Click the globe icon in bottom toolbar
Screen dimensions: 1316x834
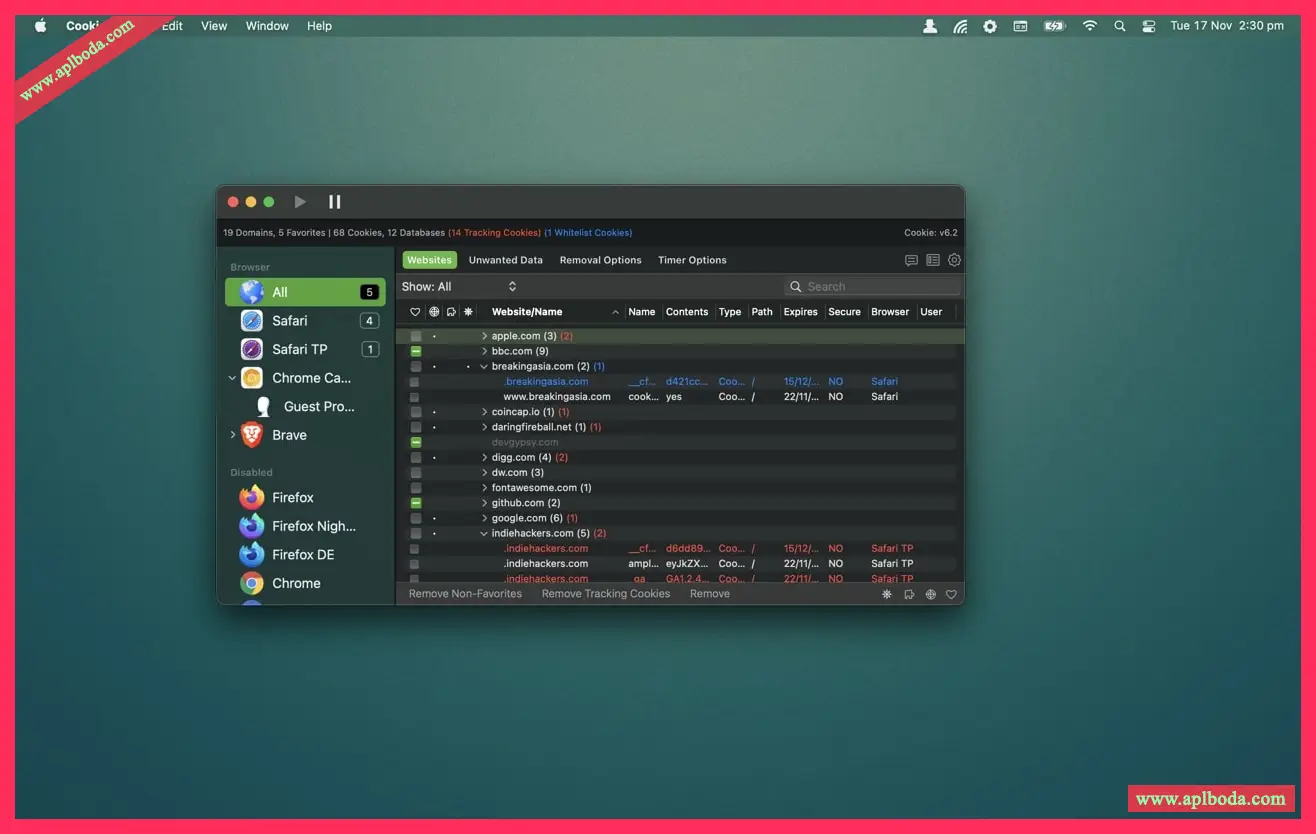click(x=930, y=594)
